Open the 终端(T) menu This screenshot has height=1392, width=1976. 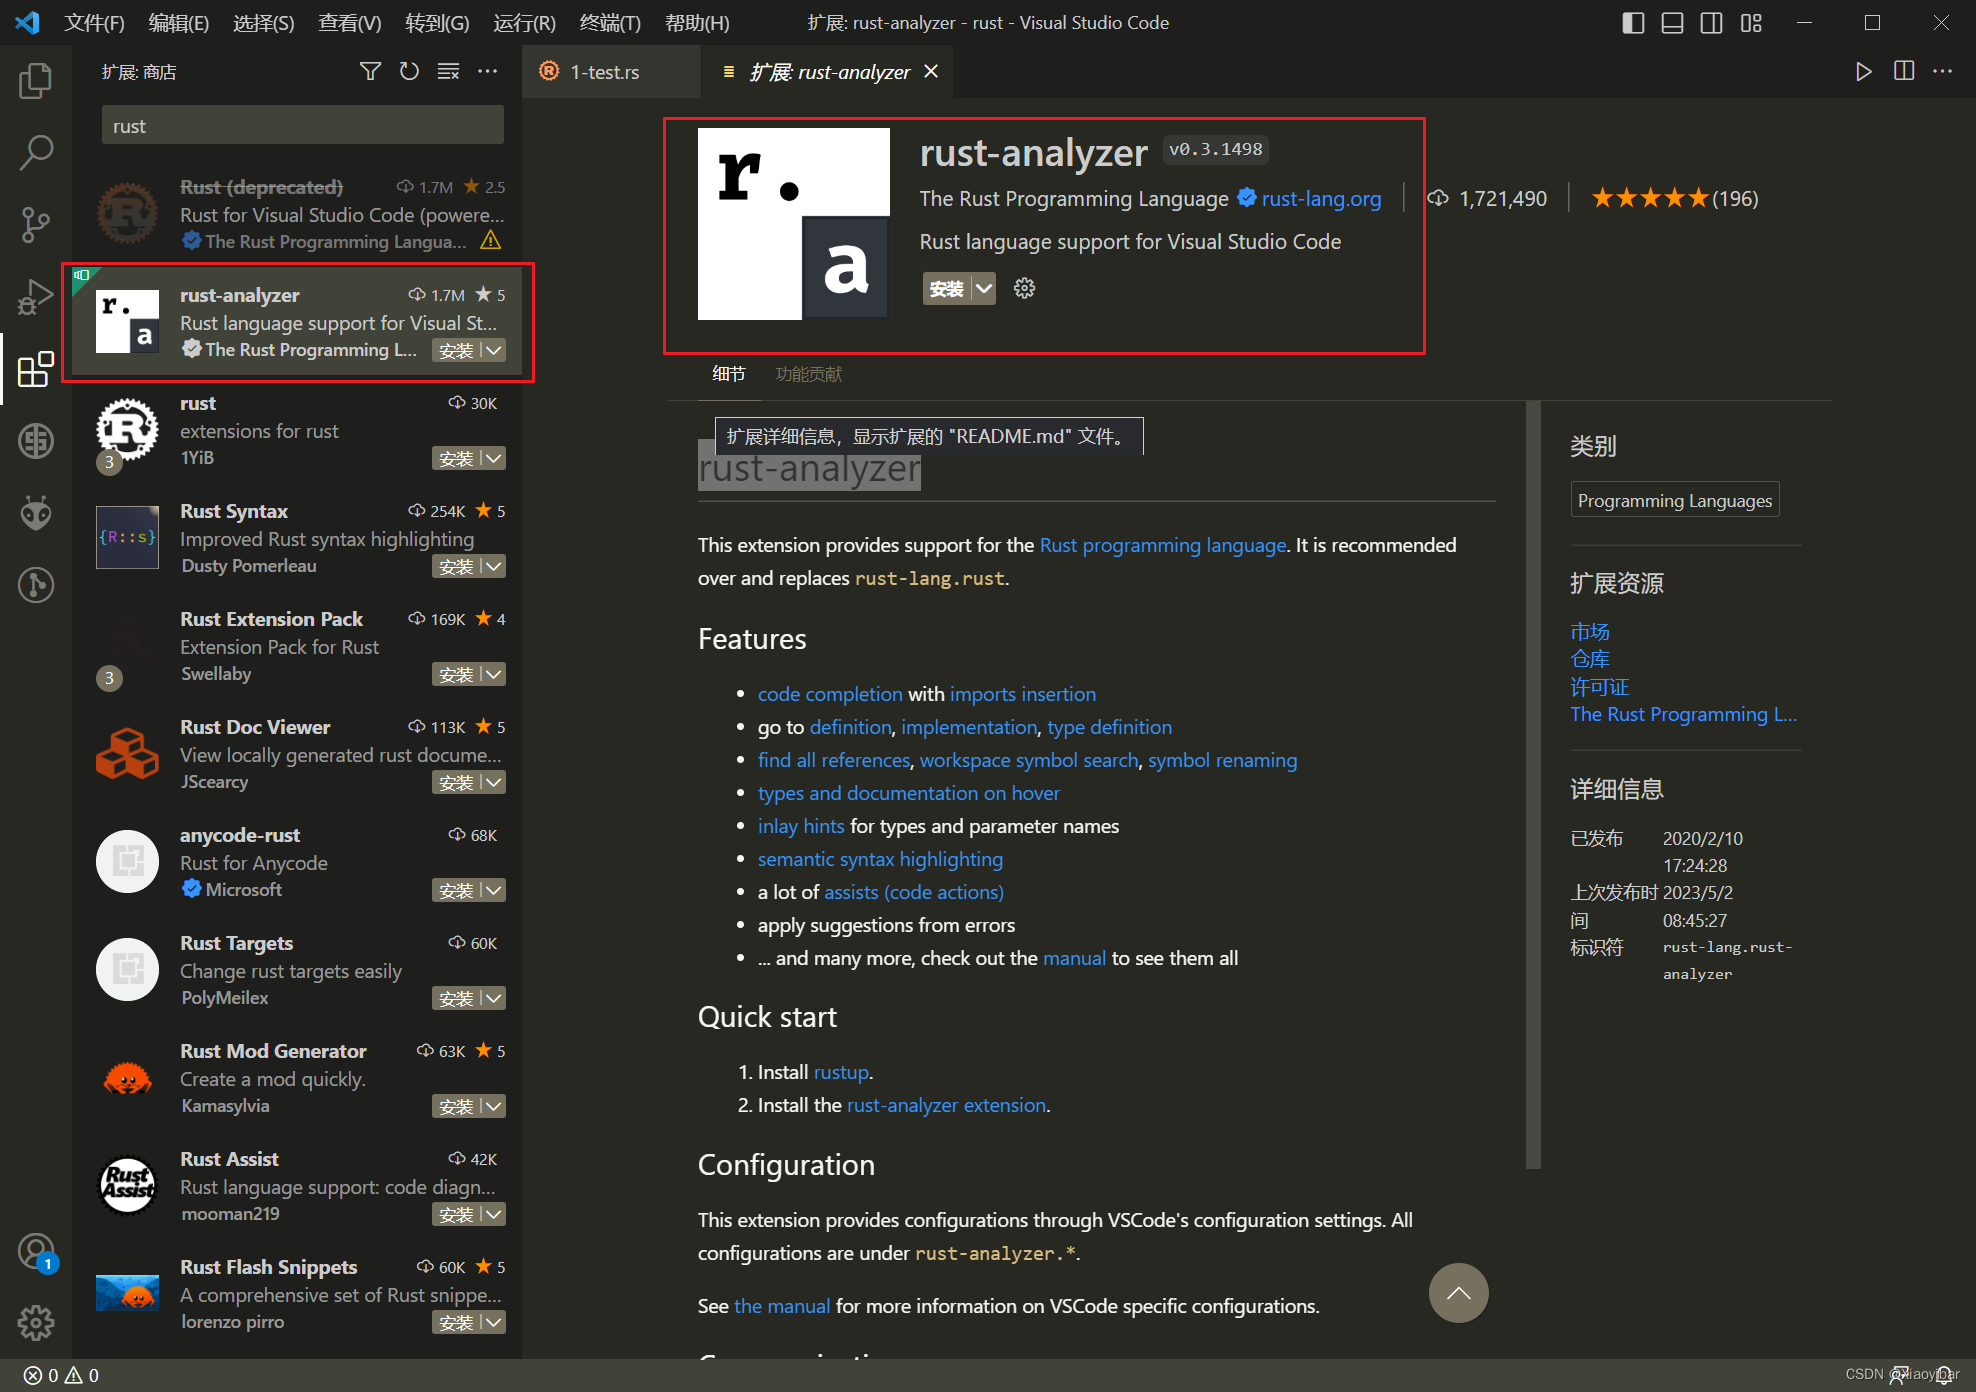(x=610, y=22)
